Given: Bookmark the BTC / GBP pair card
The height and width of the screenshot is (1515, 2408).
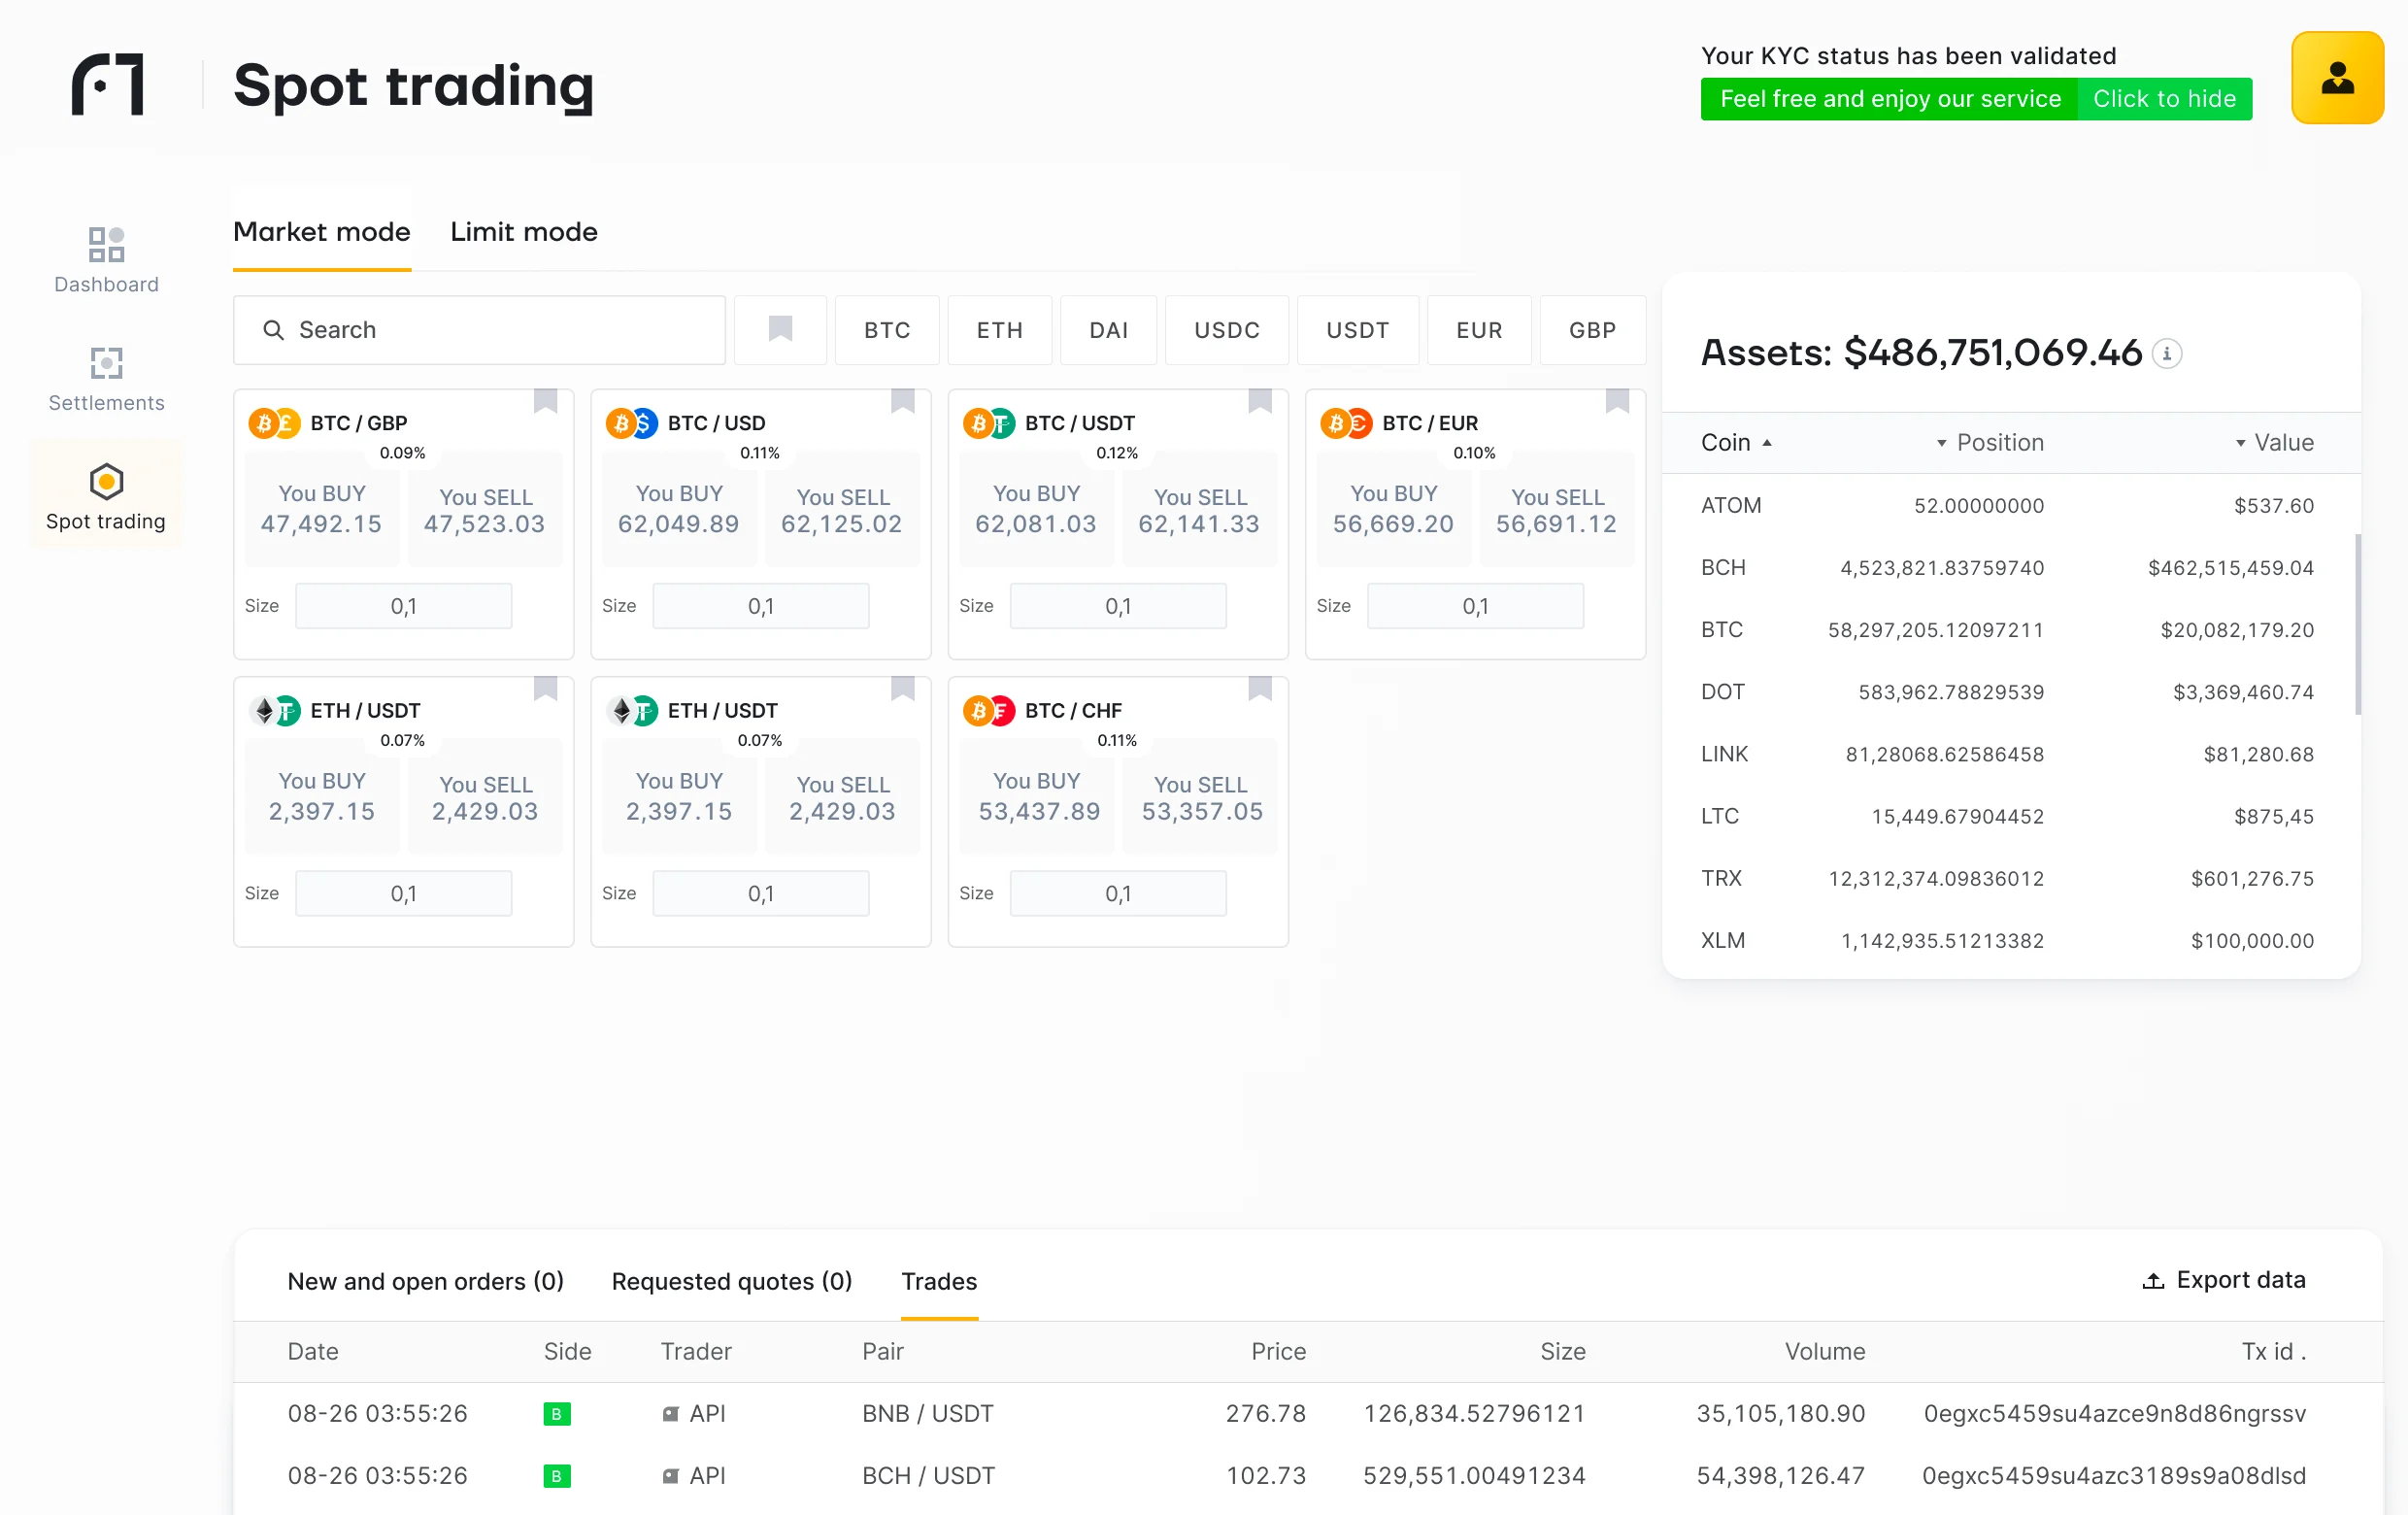Looking at the screenshot, I should tap(545, 399).
